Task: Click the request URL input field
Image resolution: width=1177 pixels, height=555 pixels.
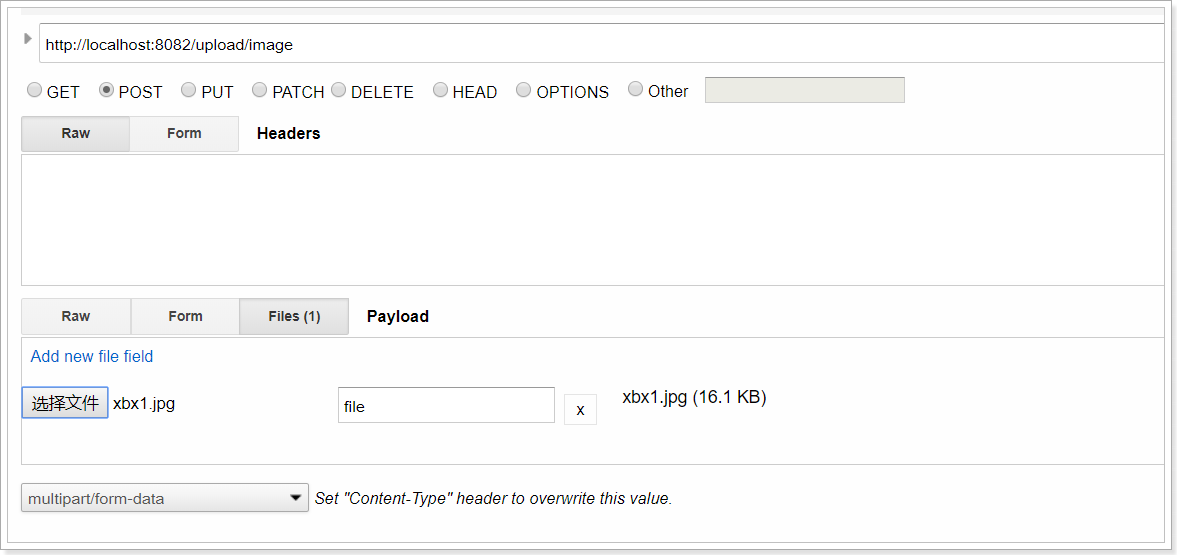Action: pos(600,44)
